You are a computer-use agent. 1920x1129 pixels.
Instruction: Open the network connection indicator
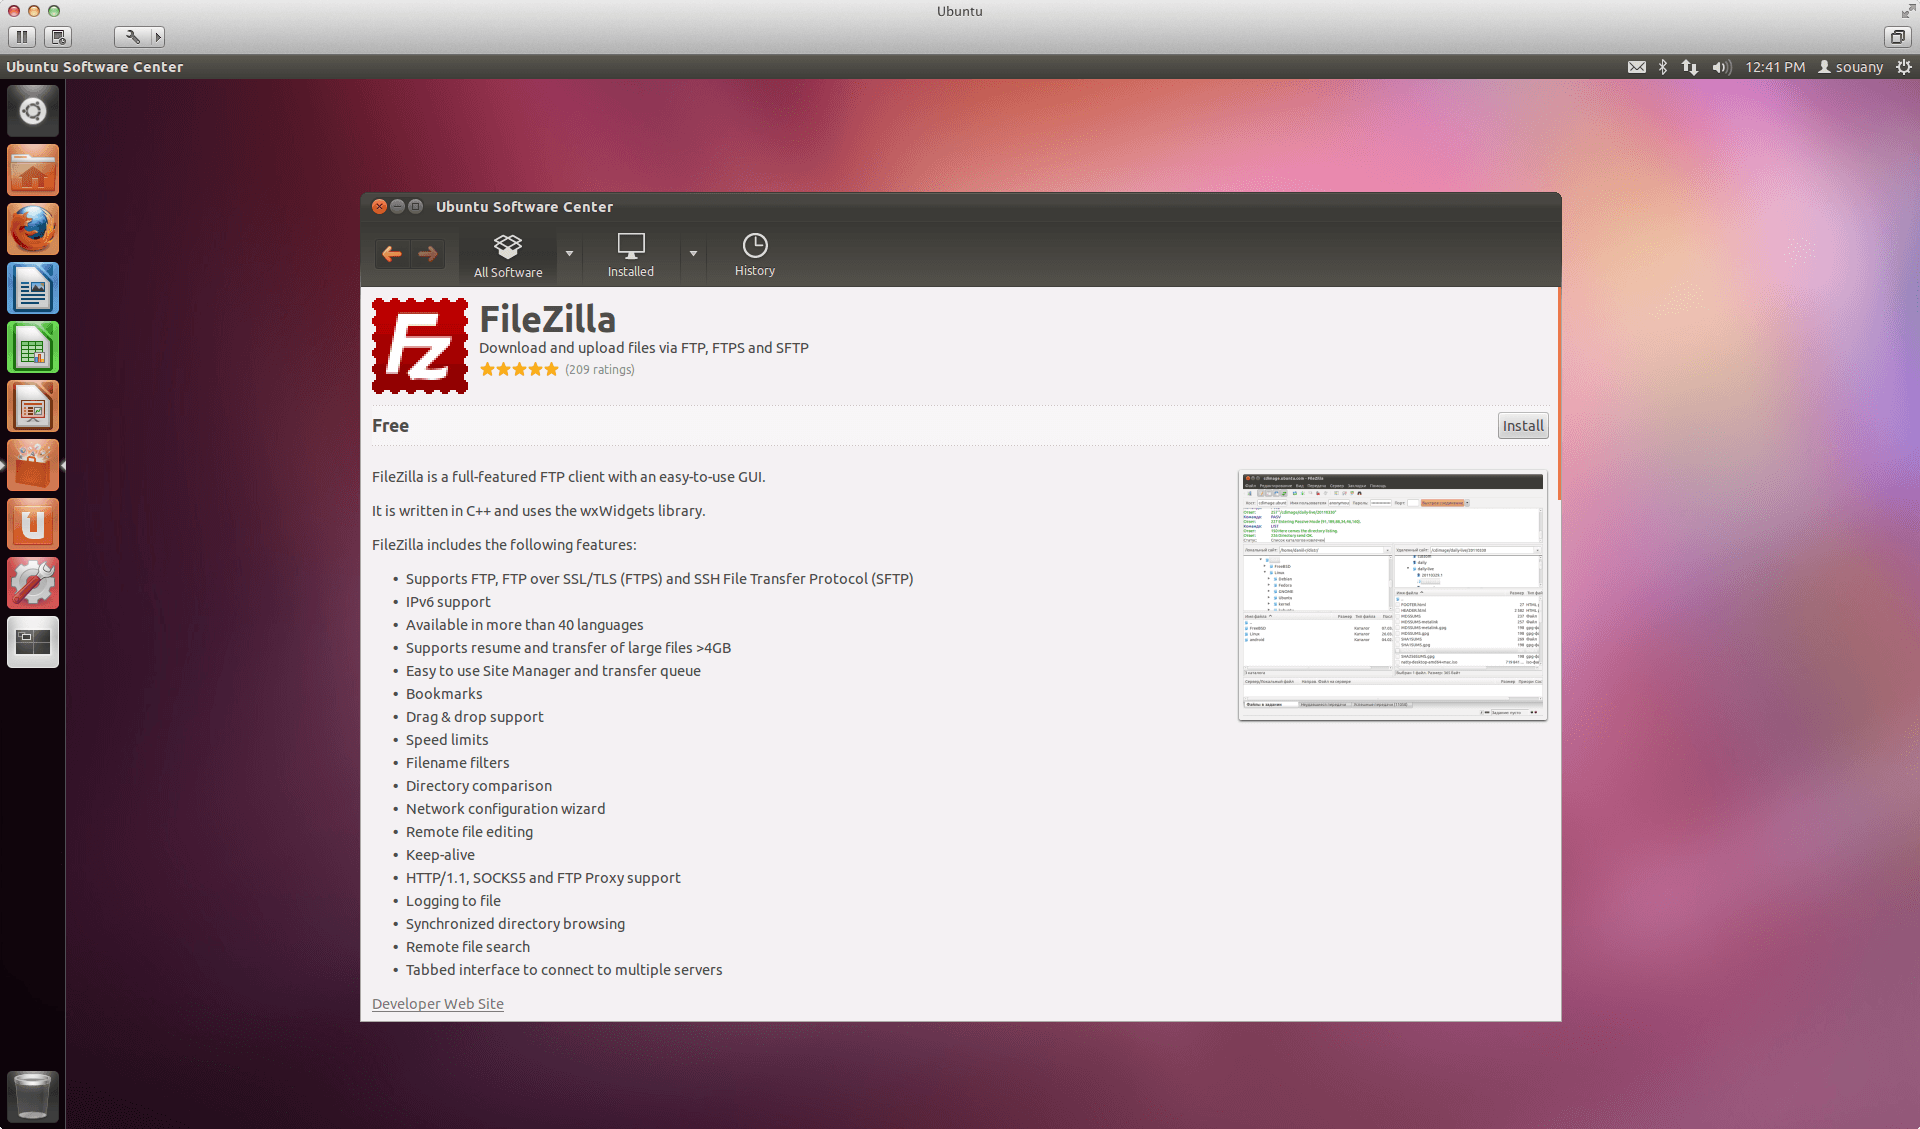click(1690, 67)
